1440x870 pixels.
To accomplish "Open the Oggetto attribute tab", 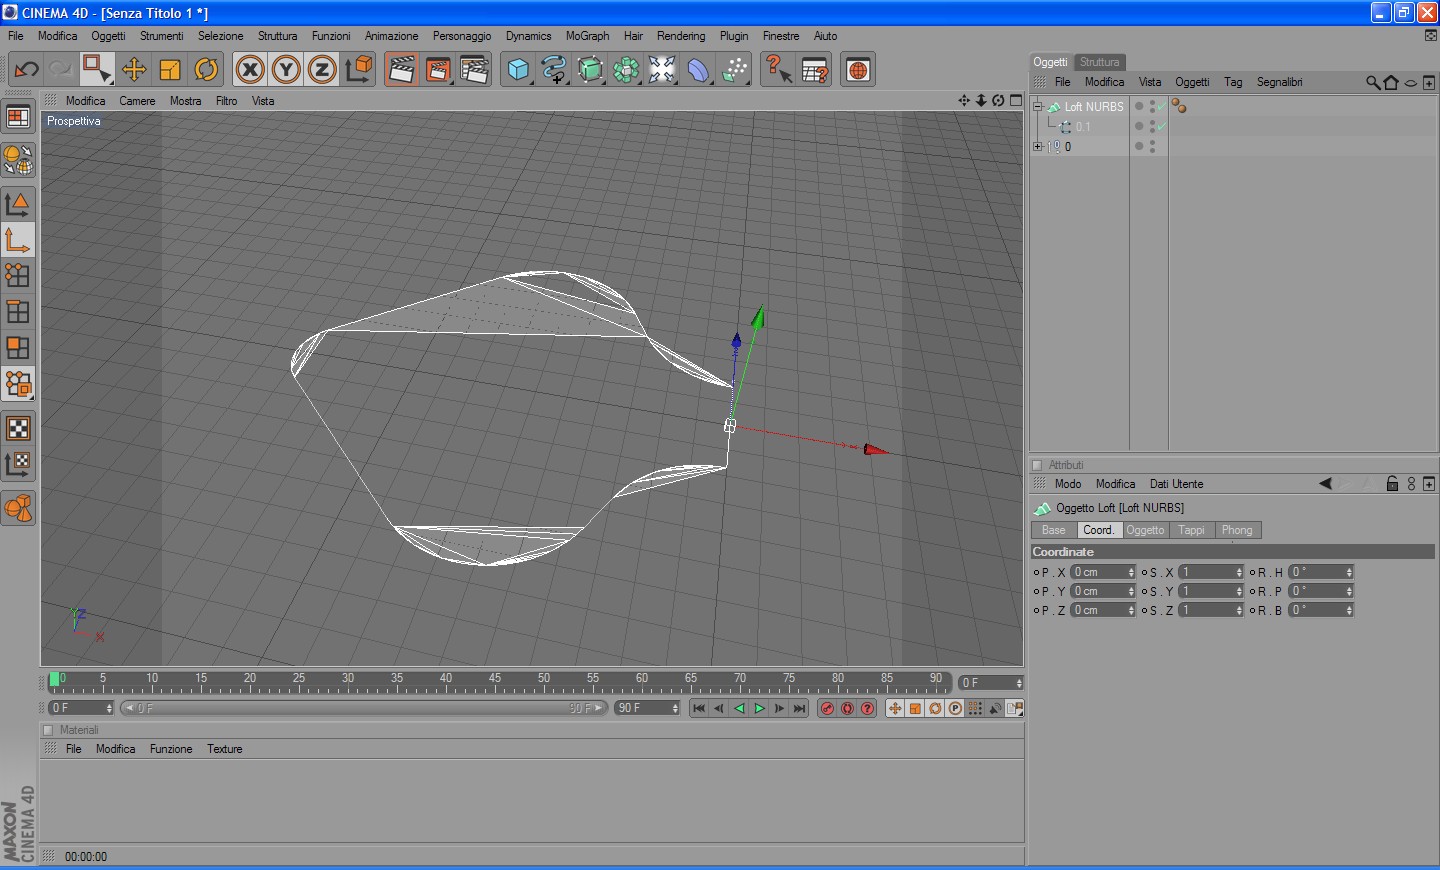I will (x=1145, y=530).
